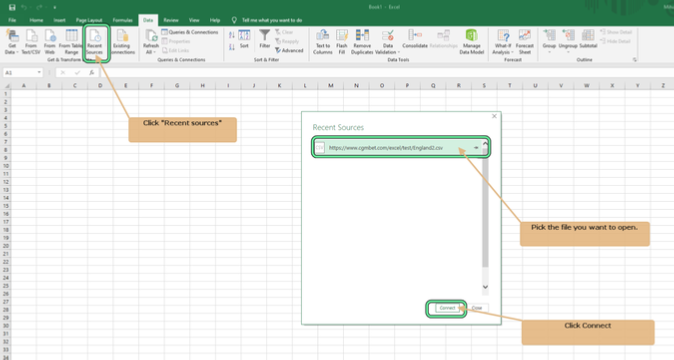Choose From Web data source
Viewport: 674px width, 360px height.
49,42
